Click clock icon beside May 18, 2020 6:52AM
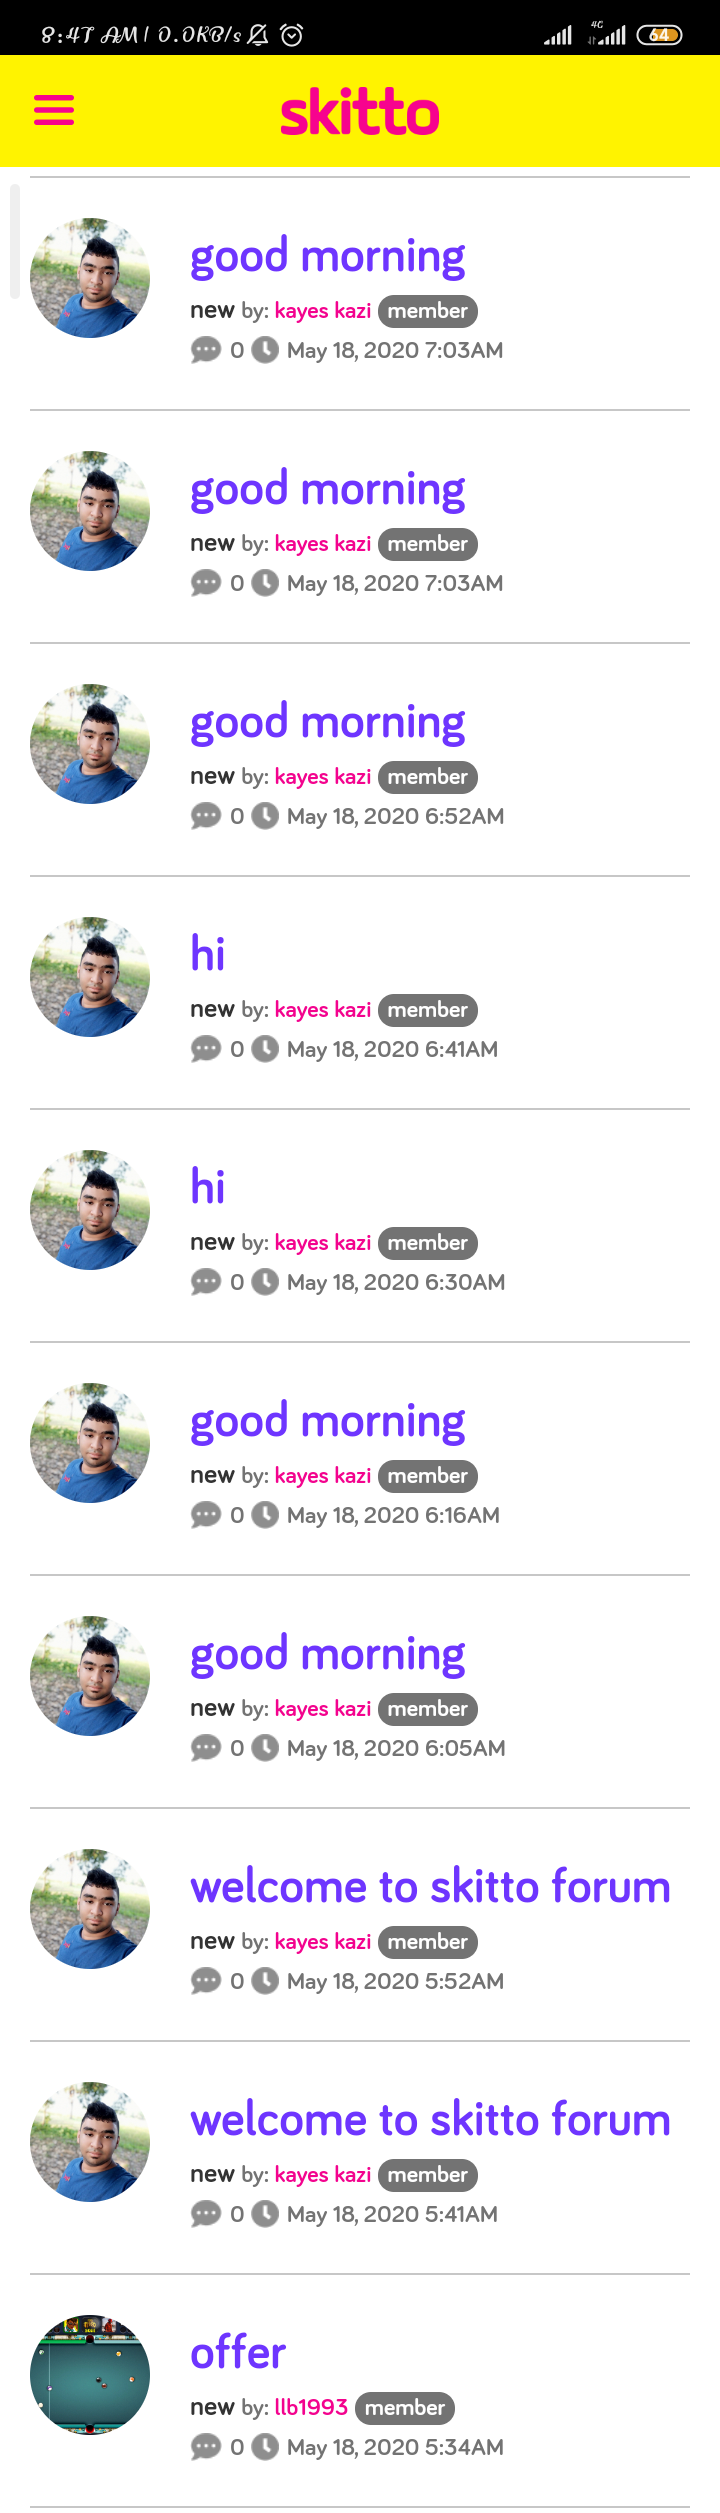The width and height of the screenshot is (720, 2513). pos(265,816)
